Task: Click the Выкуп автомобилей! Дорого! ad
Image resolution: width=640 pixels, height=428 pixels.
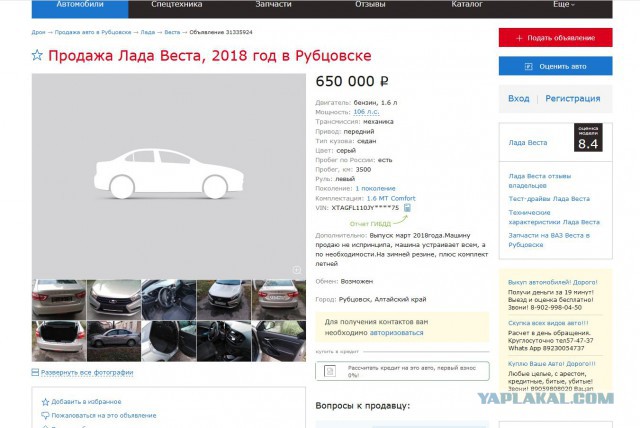Action: [x=553, y=282]
